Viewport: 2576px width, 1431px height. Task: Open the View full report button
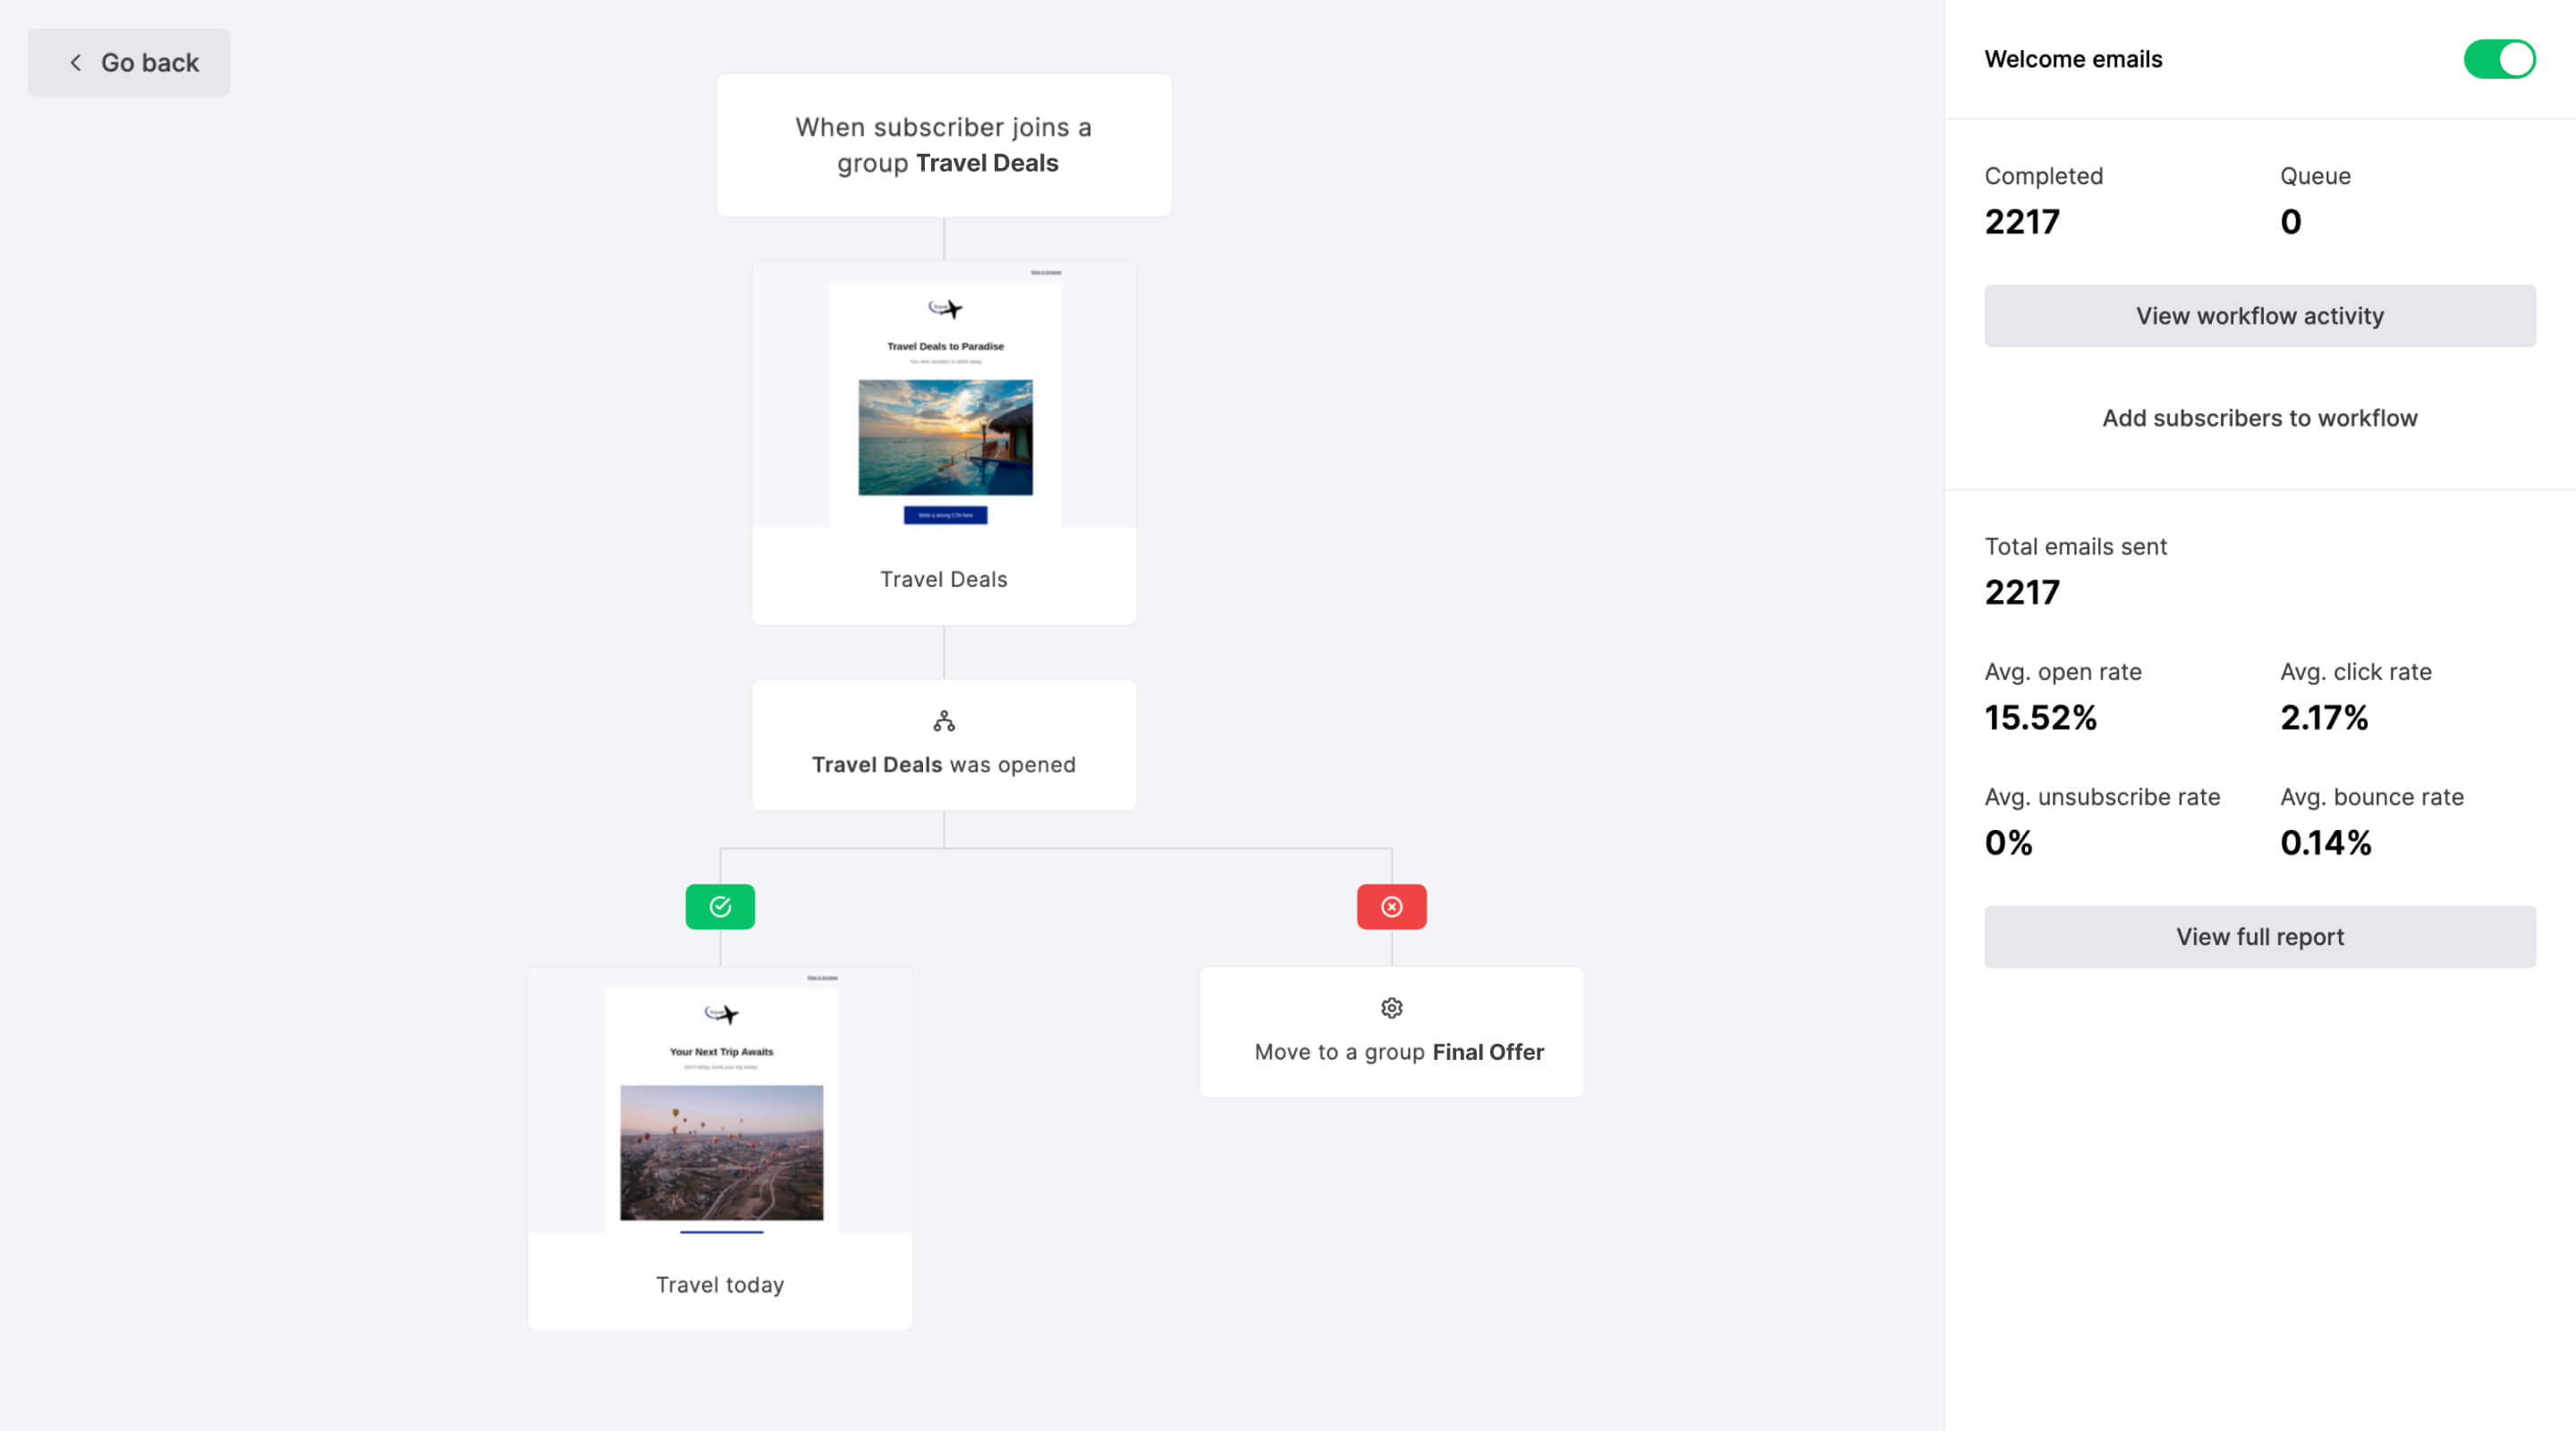pos(2260,936)
